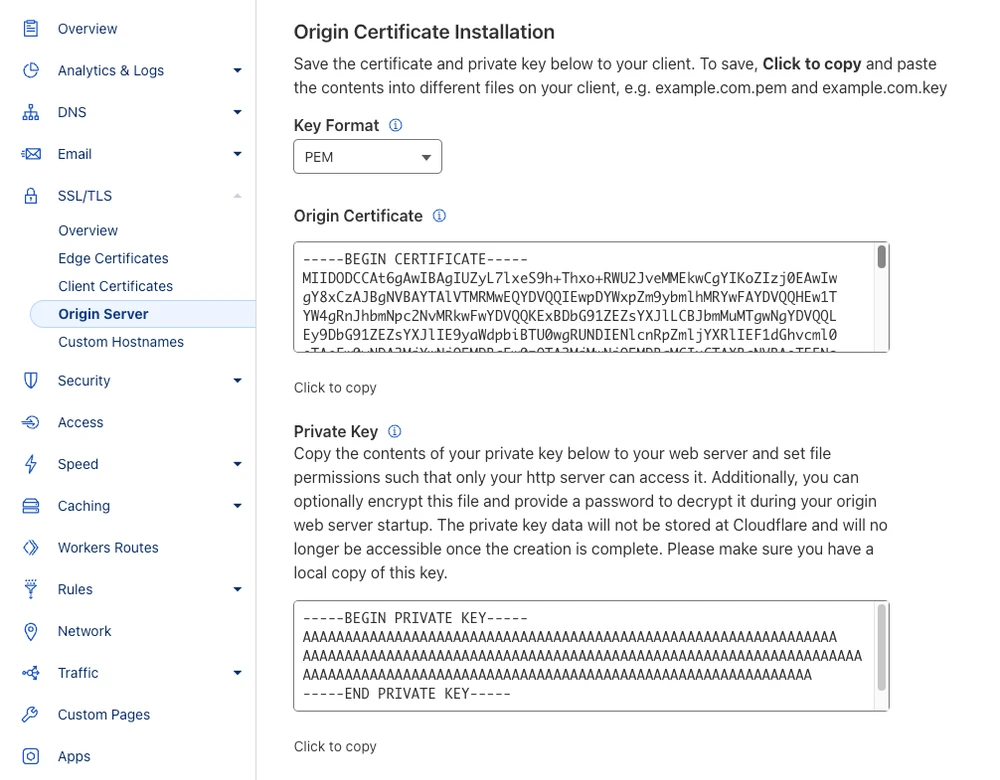Click the Analytics & Logs pie chart icon
Image resolution: width=1000 pixels, height=780 pixels.
[31, 70]
